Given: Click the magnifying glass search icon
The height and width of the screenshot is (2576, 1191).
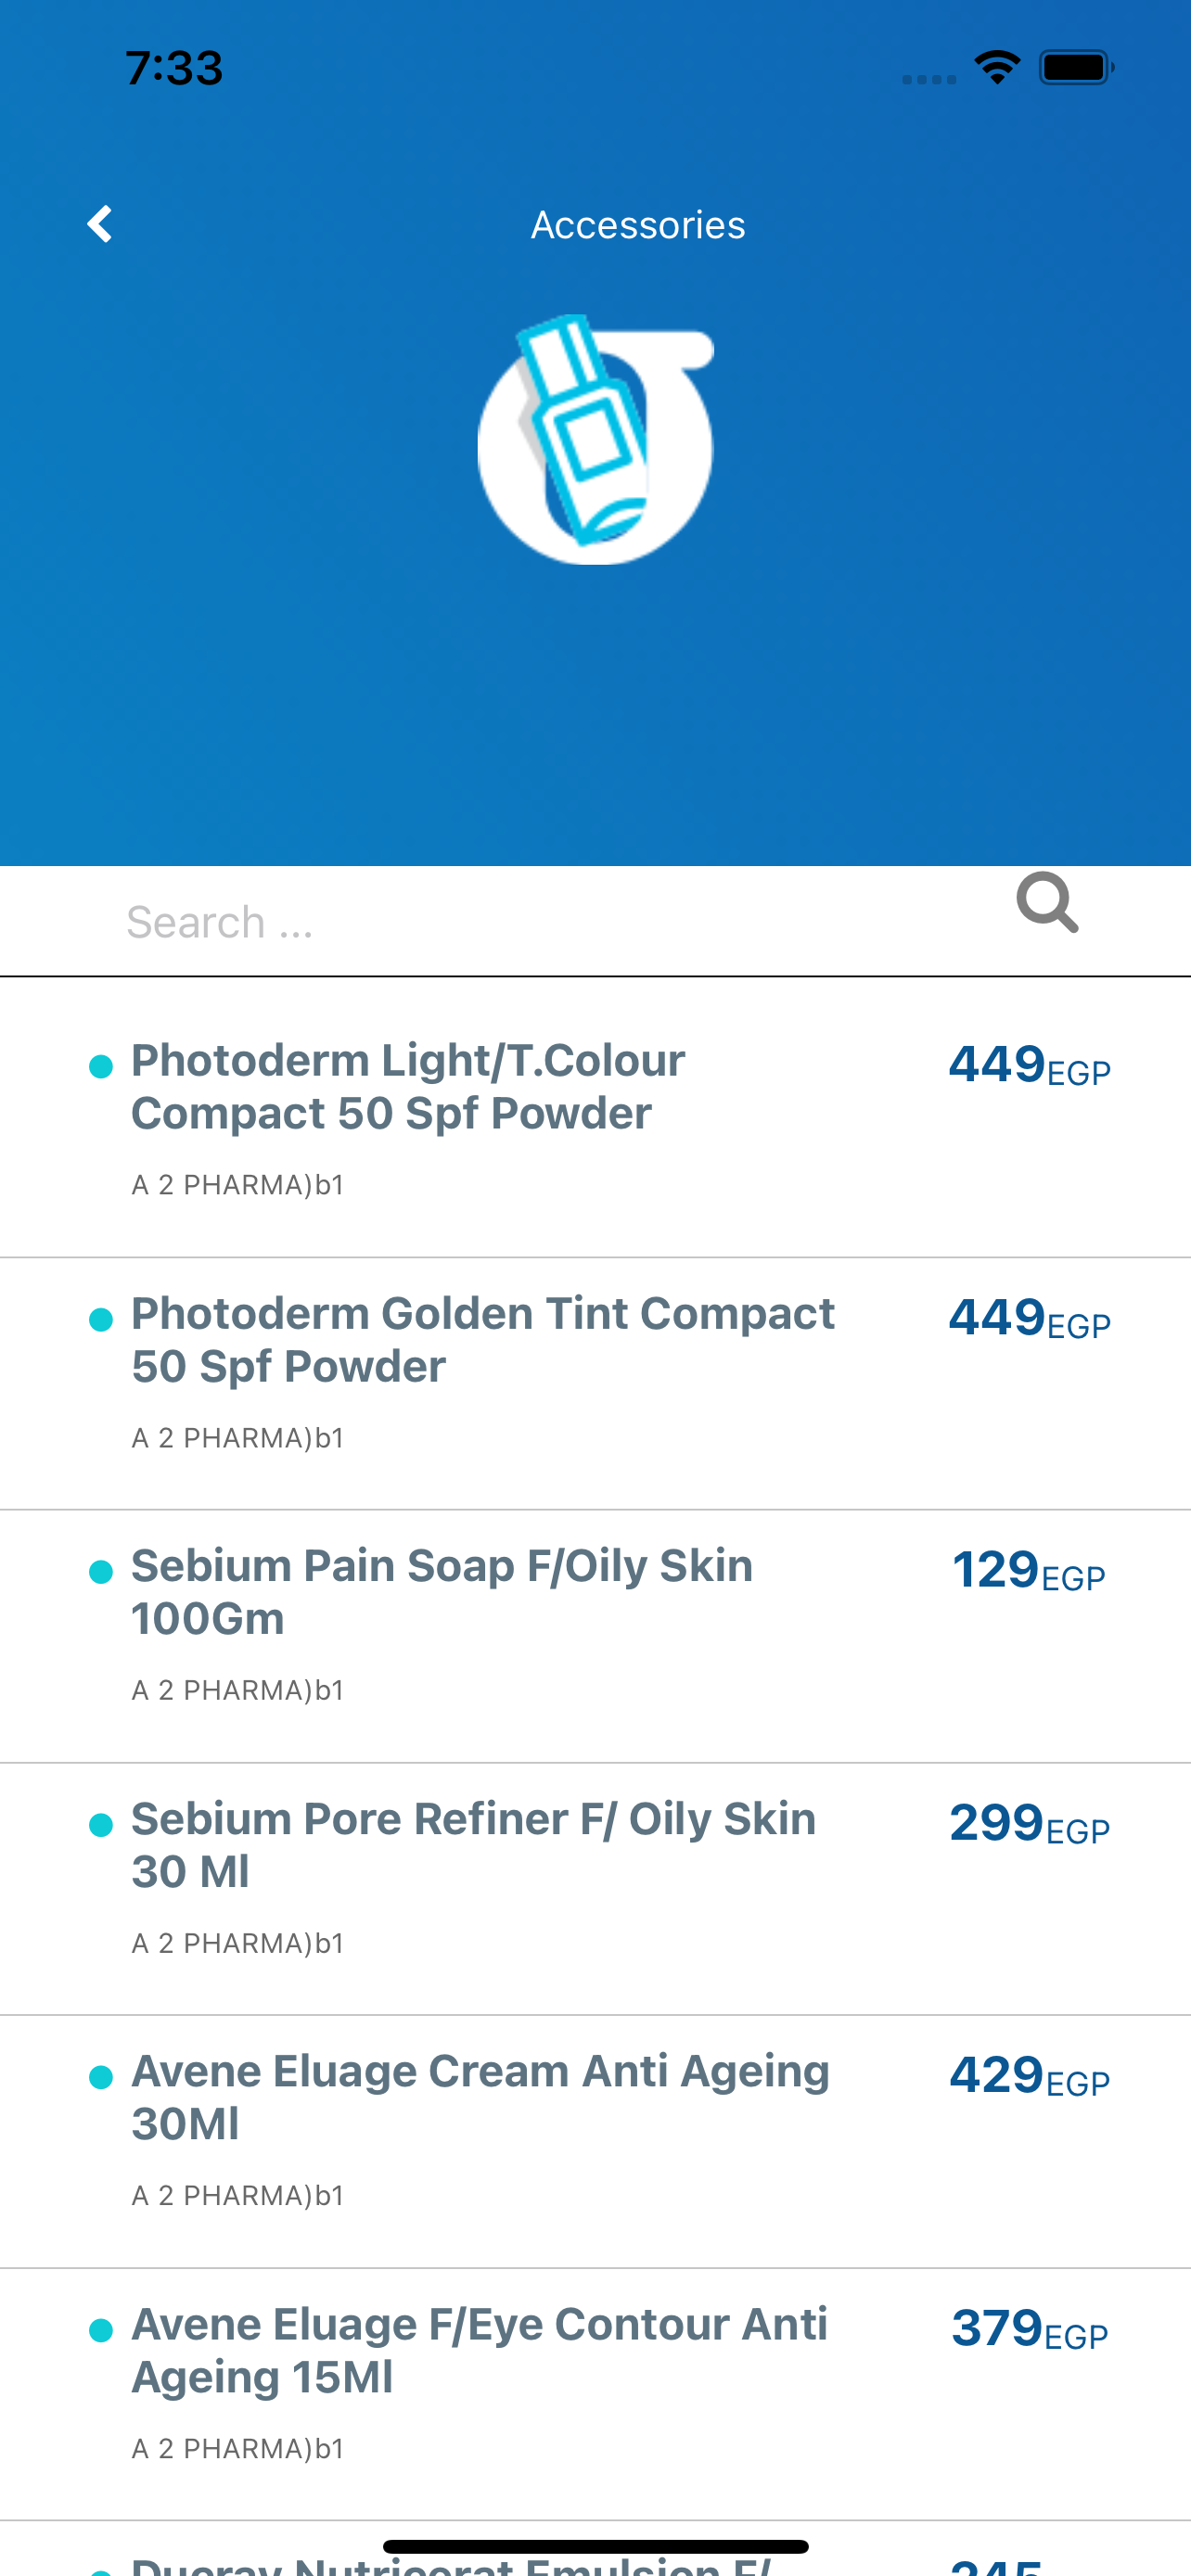Looking at the screenshot, I should click(1047, 902).
